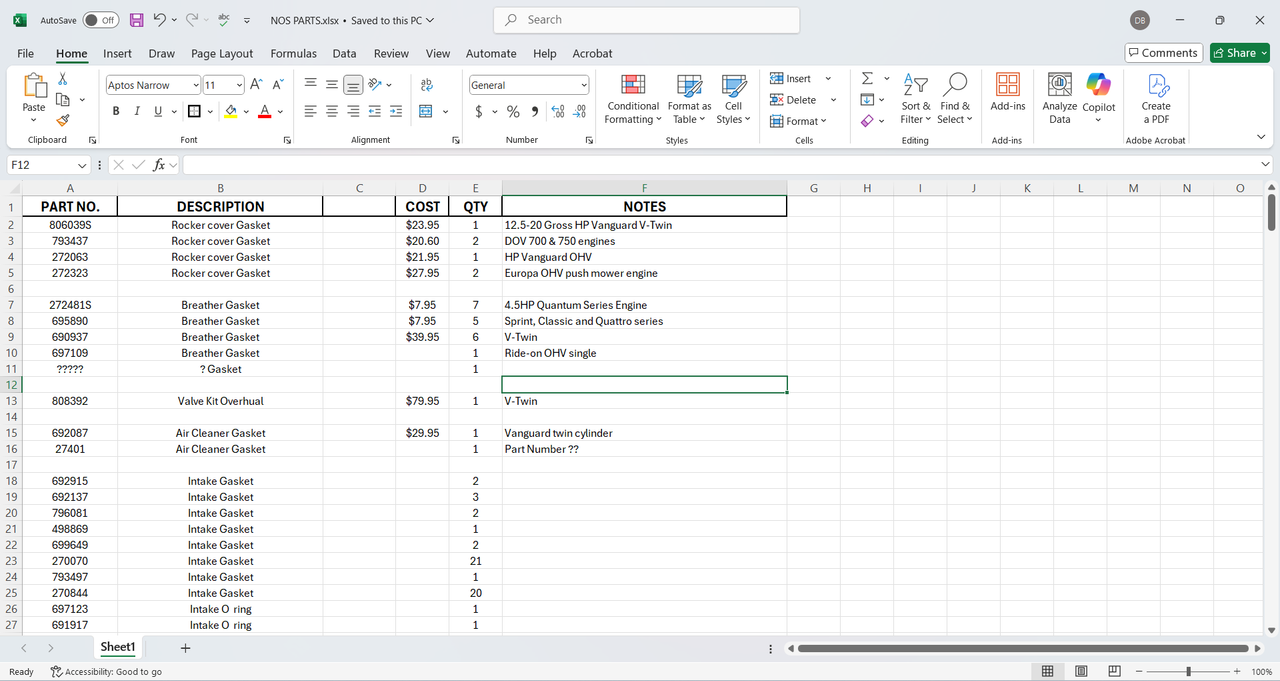Toggle middle vertical align

coord(332,85)
